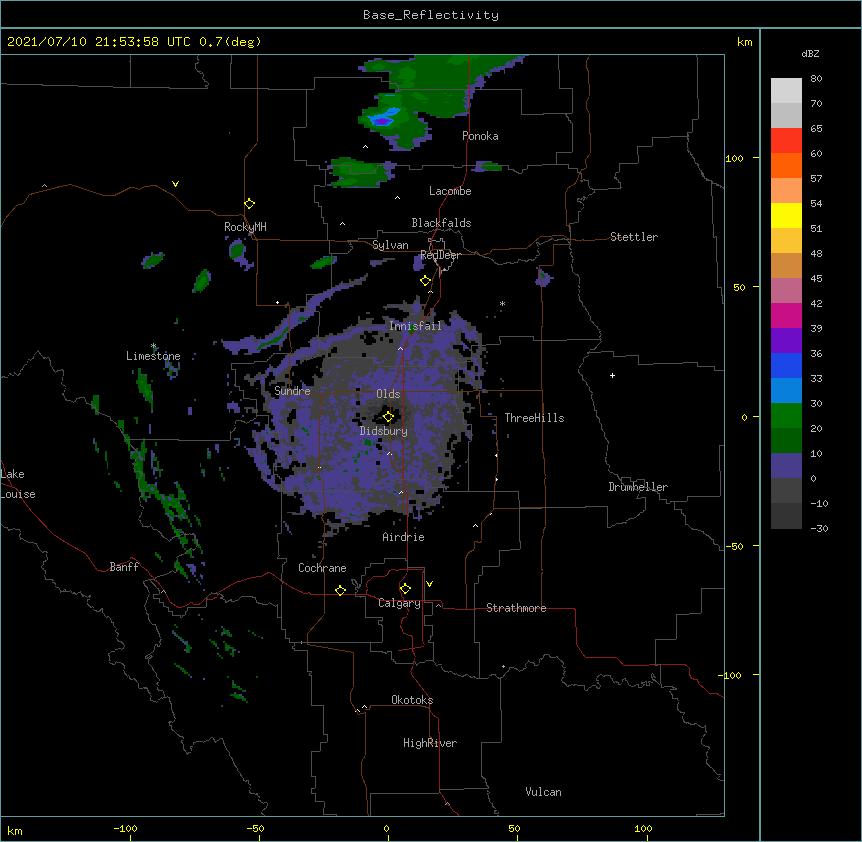This screenshot has width=862, height=842.
Task: Select the Limestone label
Action: pos(153,356)
